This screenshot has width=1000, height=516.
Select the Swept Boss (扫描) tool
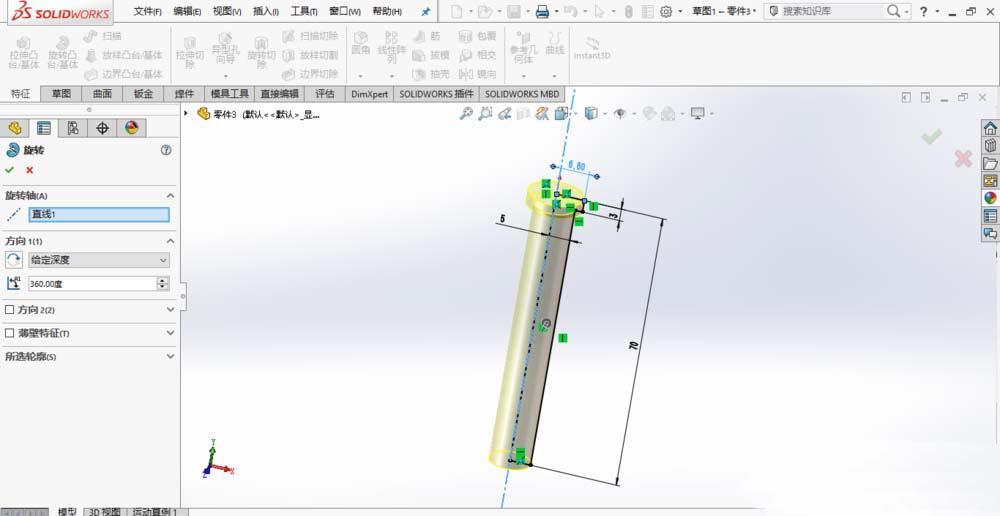103,36
